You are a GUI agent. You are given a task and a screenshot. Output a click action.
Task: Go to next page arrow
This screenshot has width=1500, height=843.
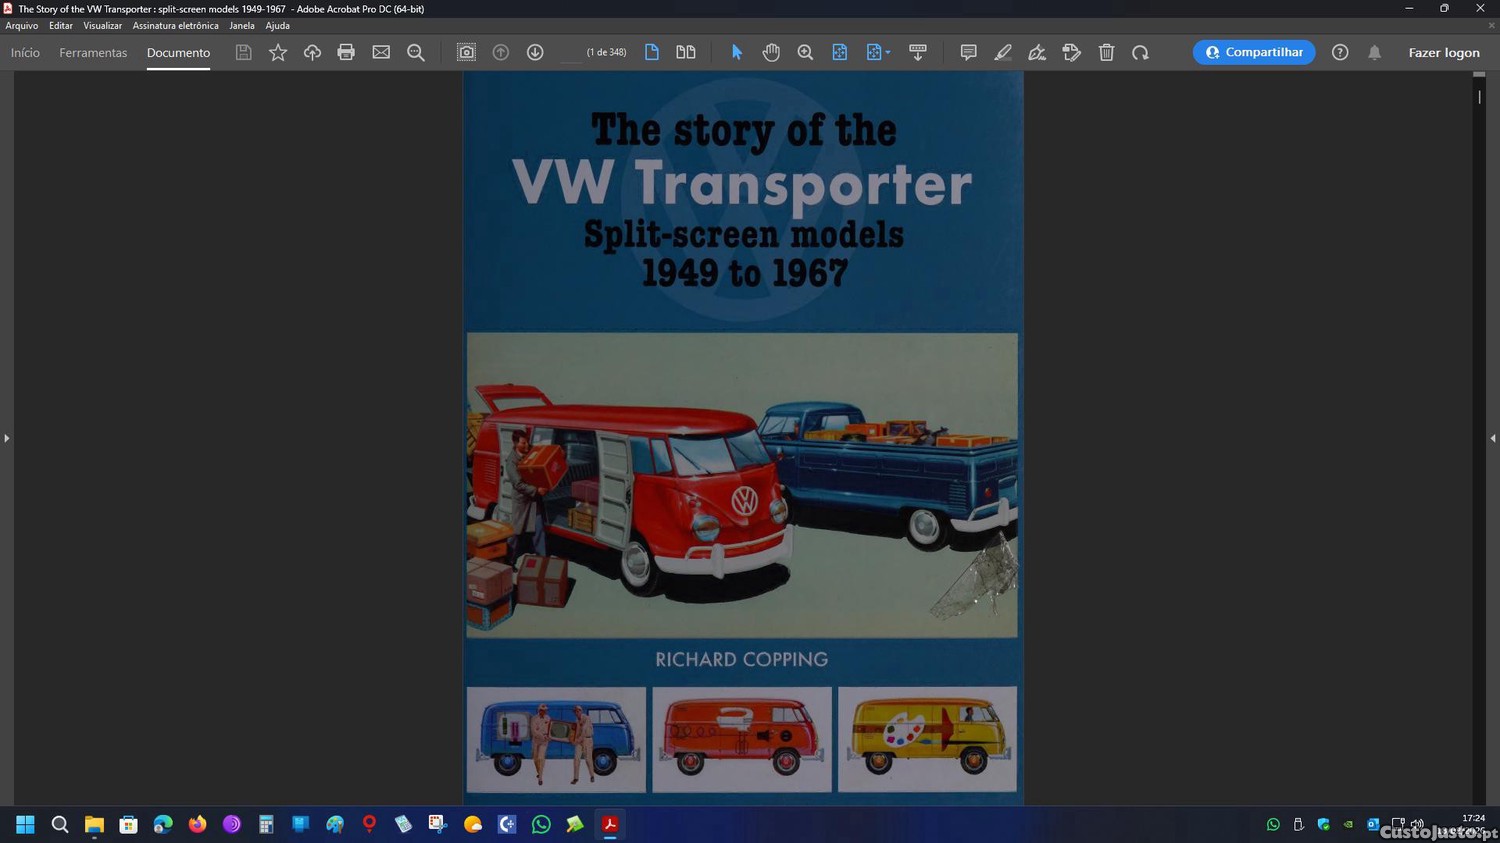(535, 52)
